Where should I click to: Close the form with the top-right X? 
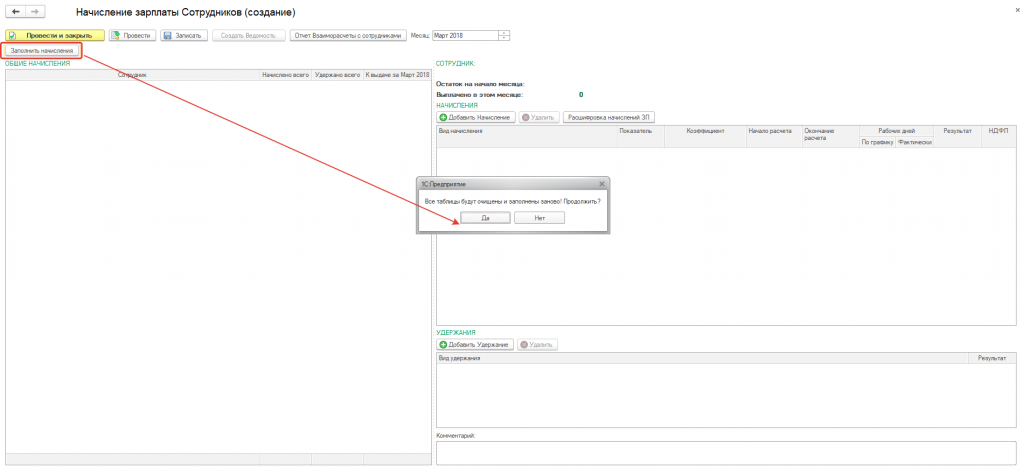coord(1016,10)
